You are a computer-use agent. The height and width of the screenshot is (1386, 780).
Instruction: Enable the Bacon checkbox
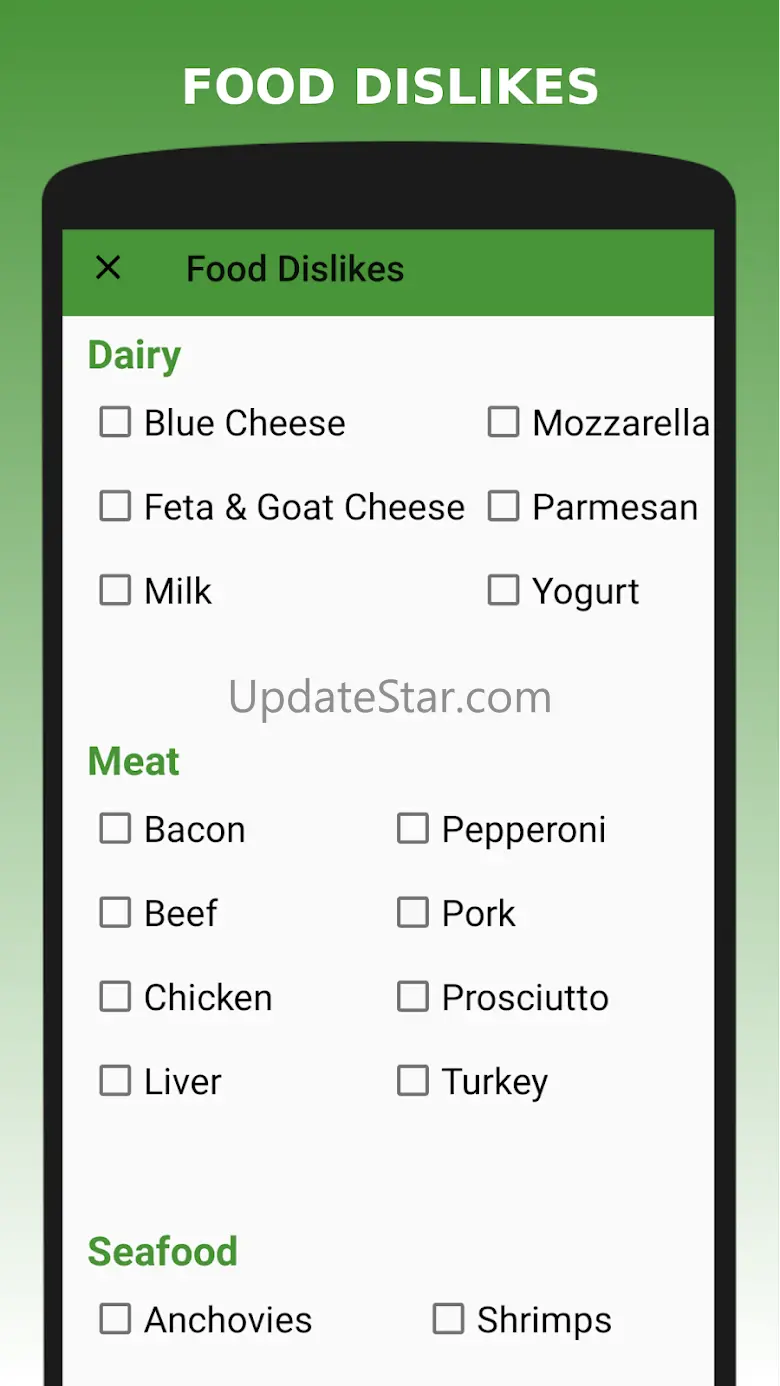[x=115, y=829]
